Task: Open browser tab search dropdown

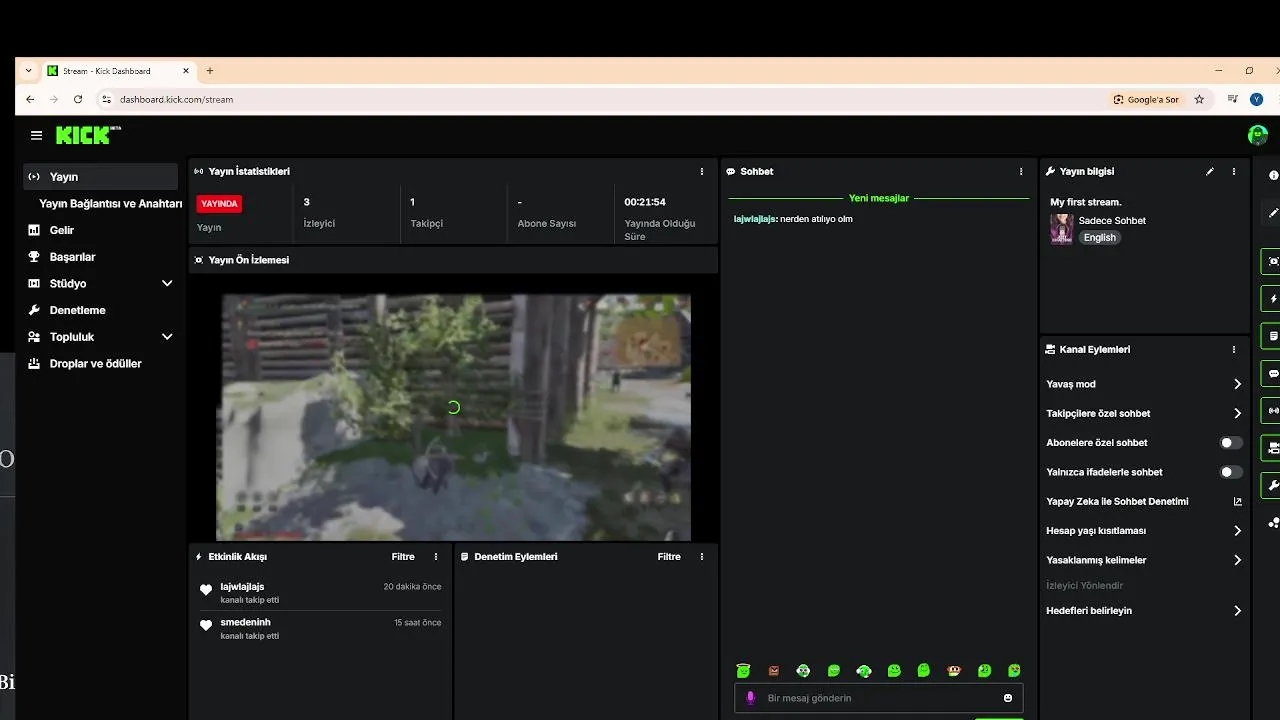Action: pos(28,71)
